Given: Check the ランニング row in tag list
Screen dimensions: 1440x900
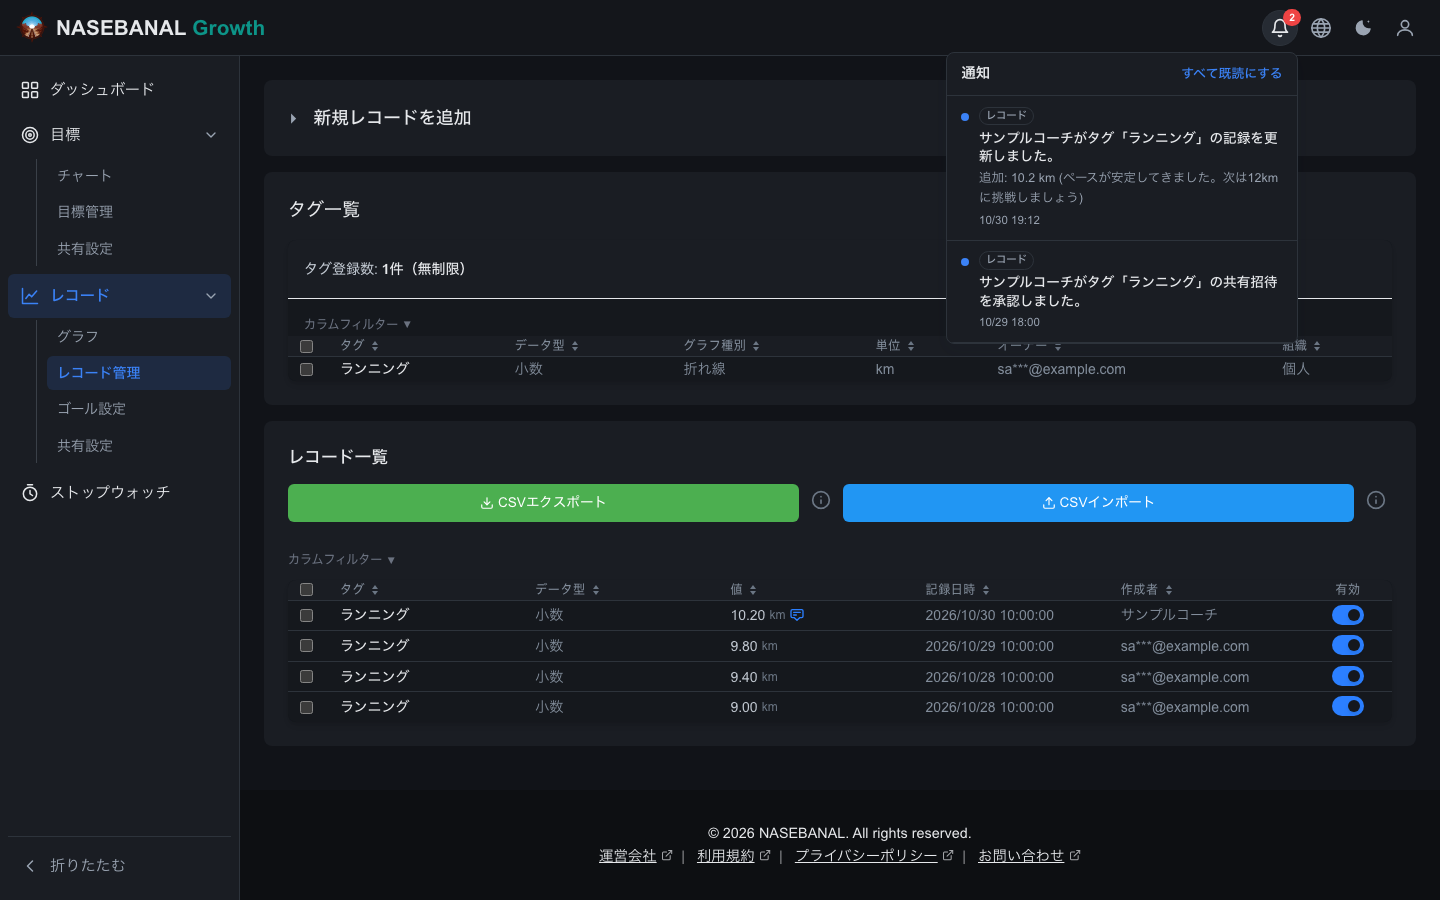Looking at the screenshot, I should [307, 369].
